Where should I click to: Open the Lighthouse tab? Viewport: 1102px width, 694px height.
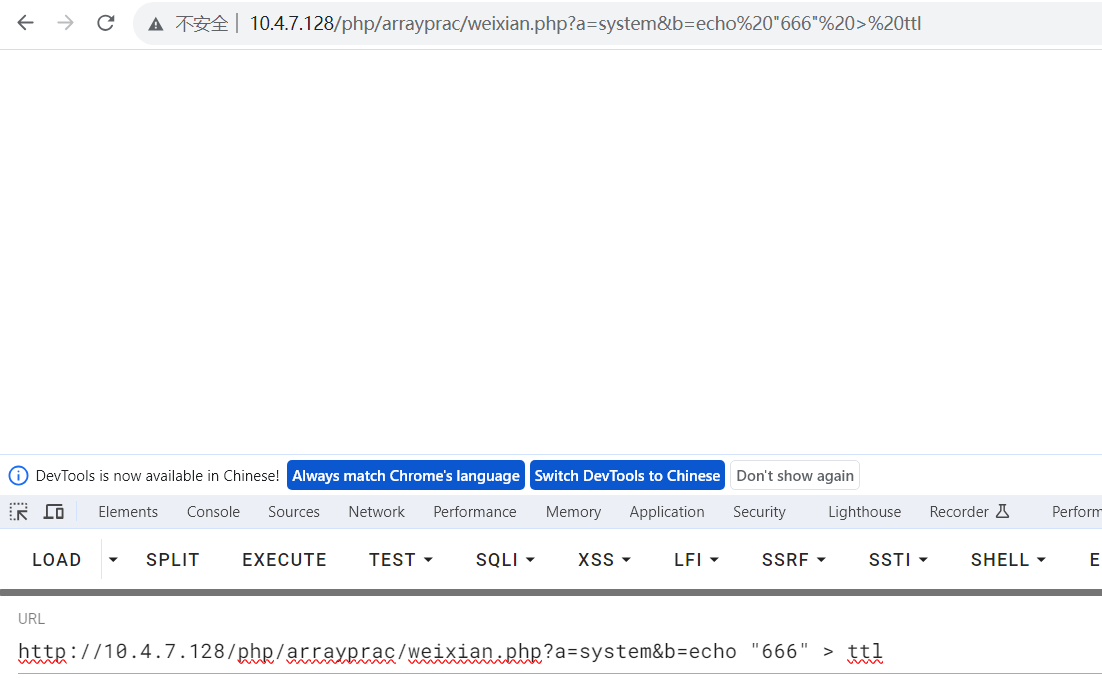864,512
